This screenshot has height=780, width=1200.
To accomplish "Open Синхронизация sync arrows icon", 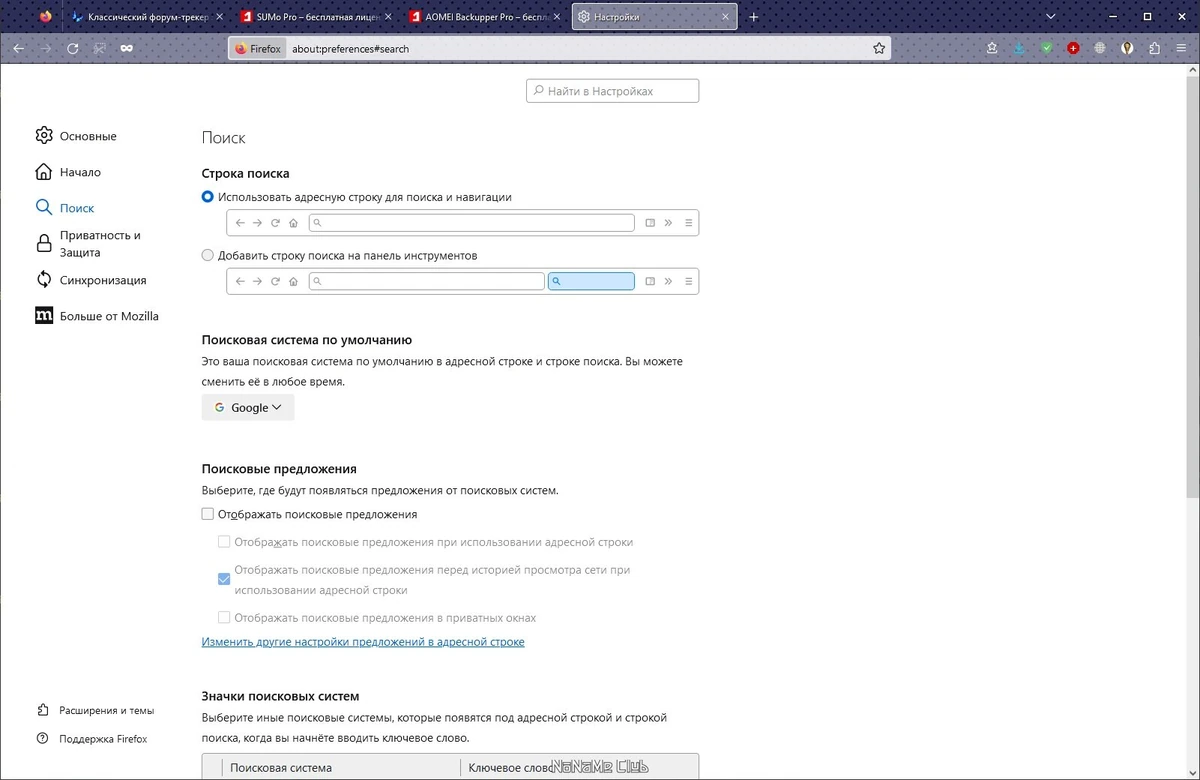I will [x=44, y=280].
